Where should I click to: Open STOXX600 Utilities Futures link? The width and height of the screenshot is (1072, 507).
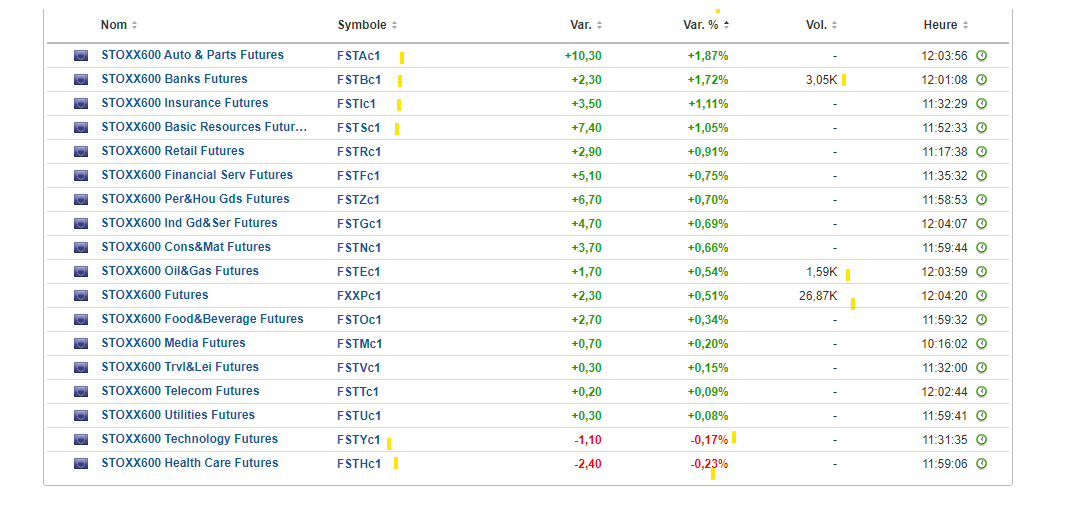click(x=178, y=415)
